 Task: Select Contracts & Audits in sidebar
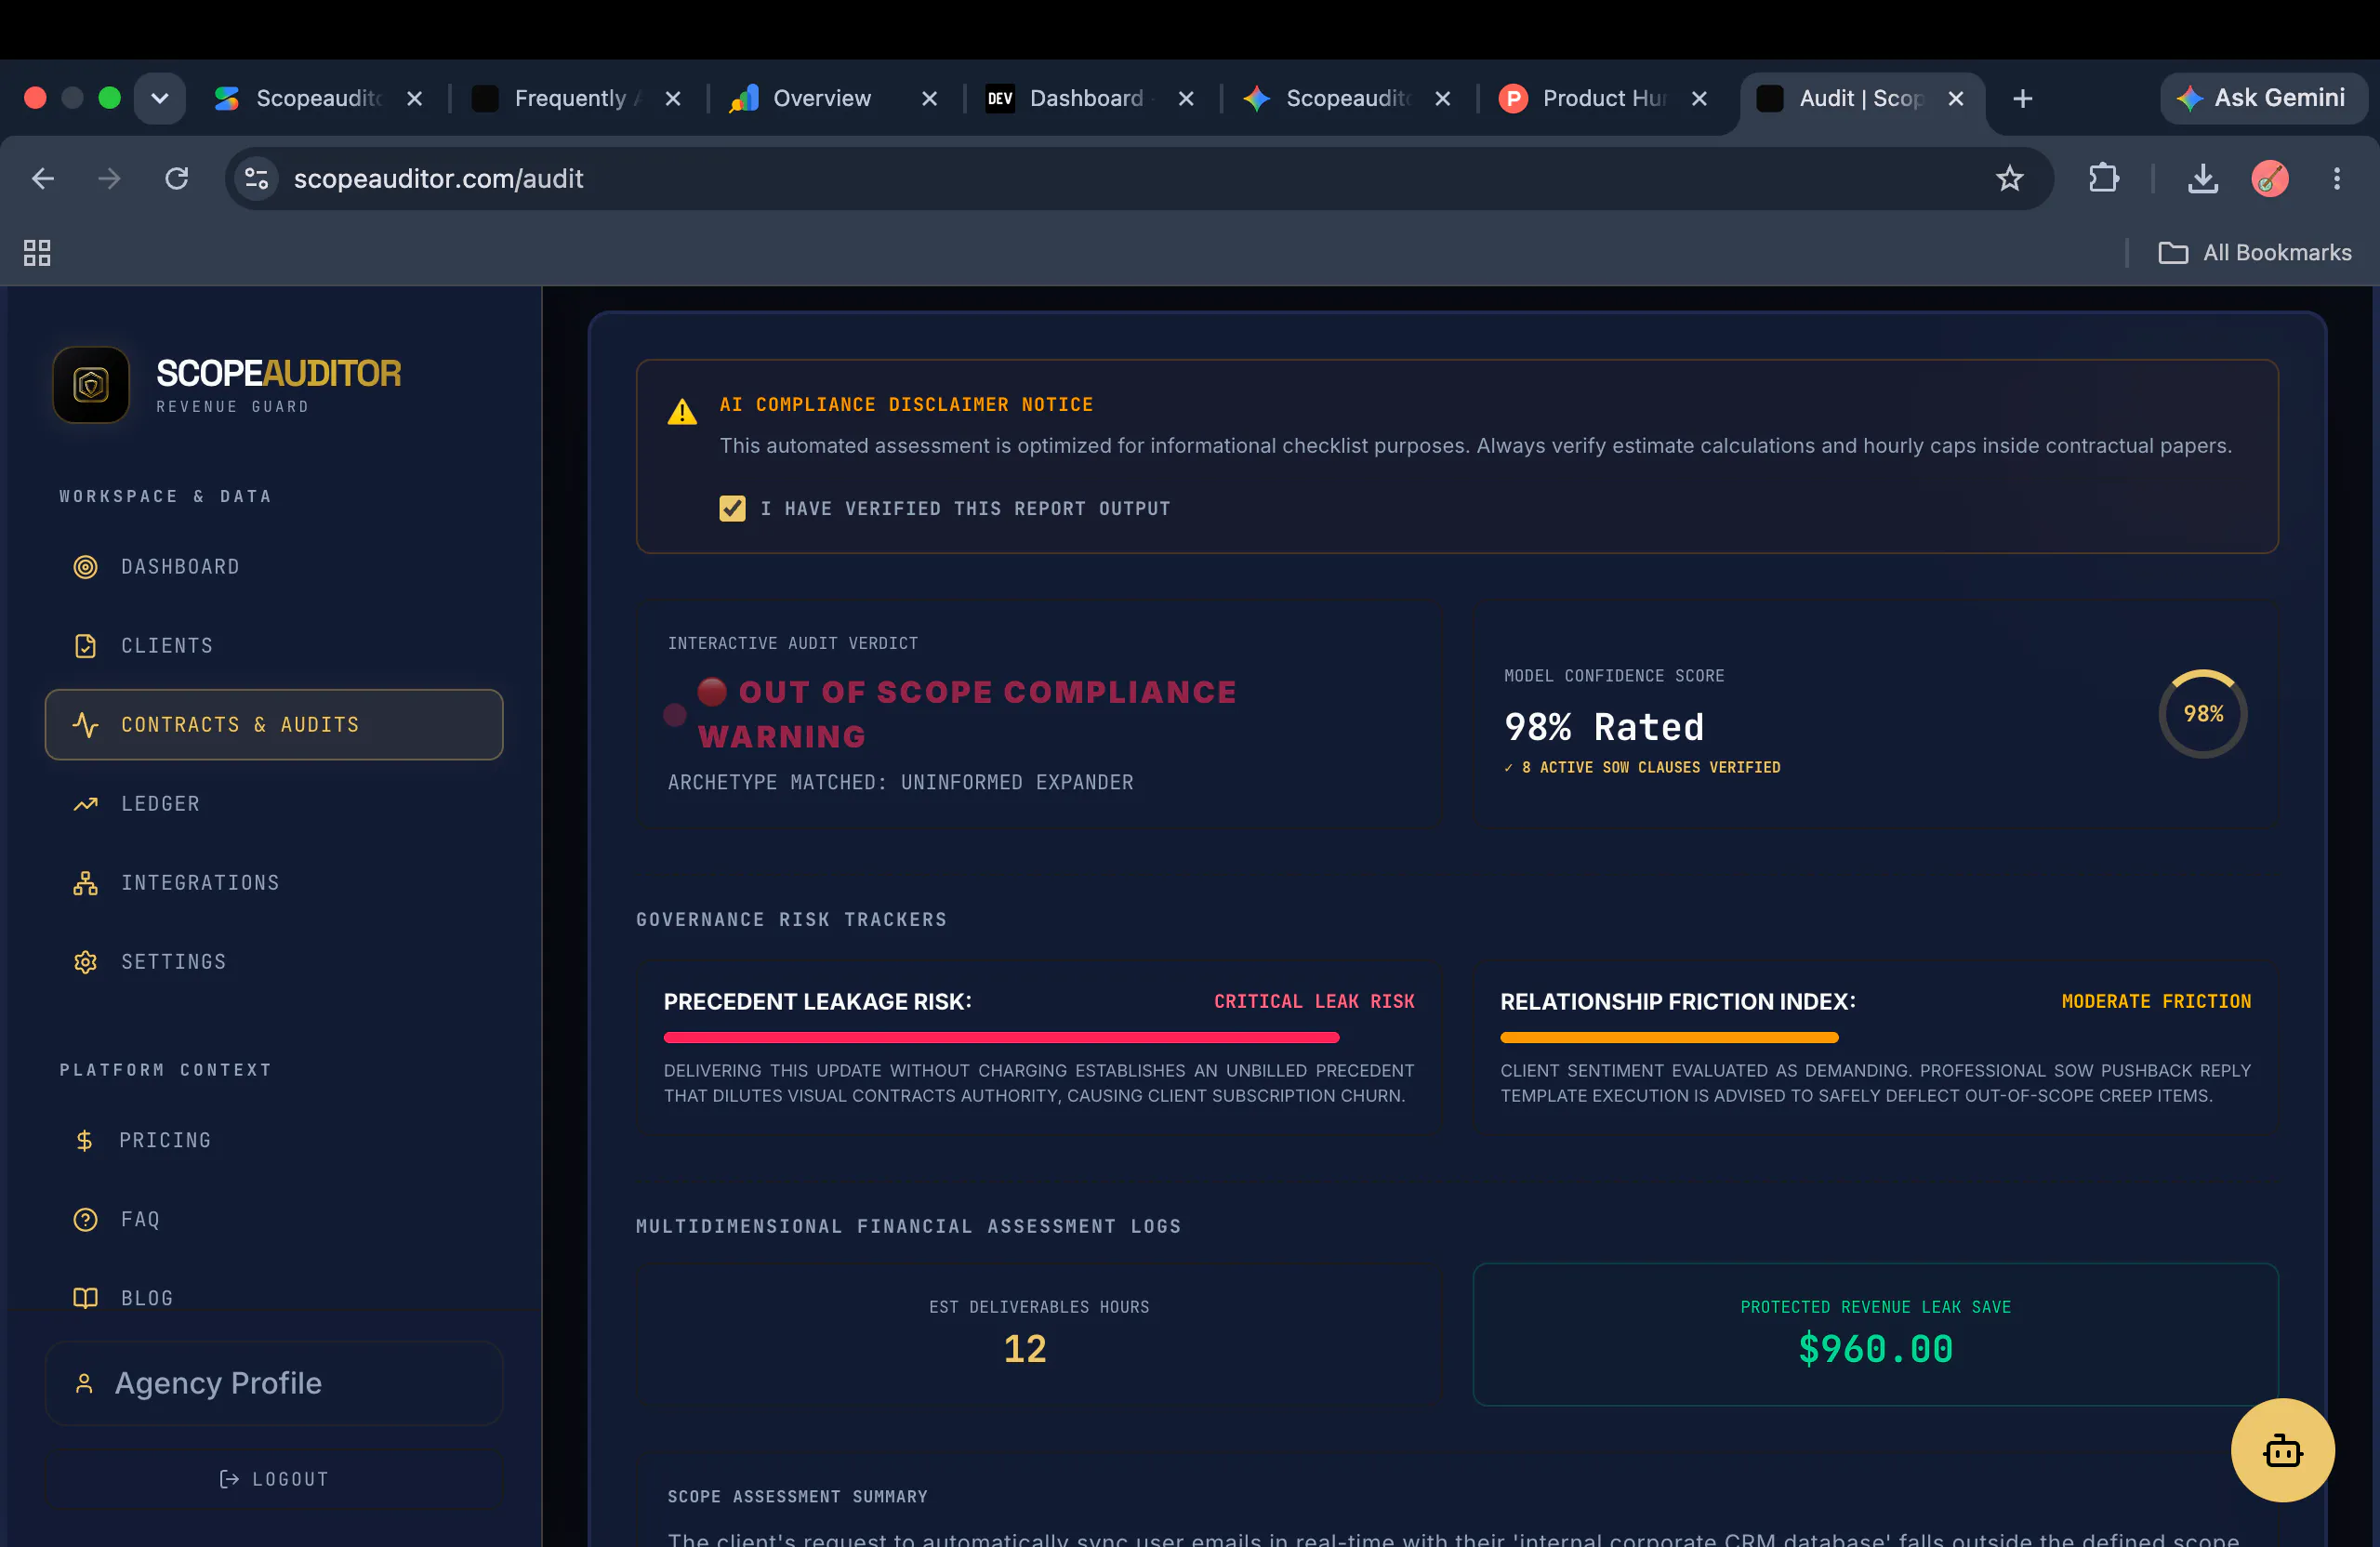pos(273,725)
